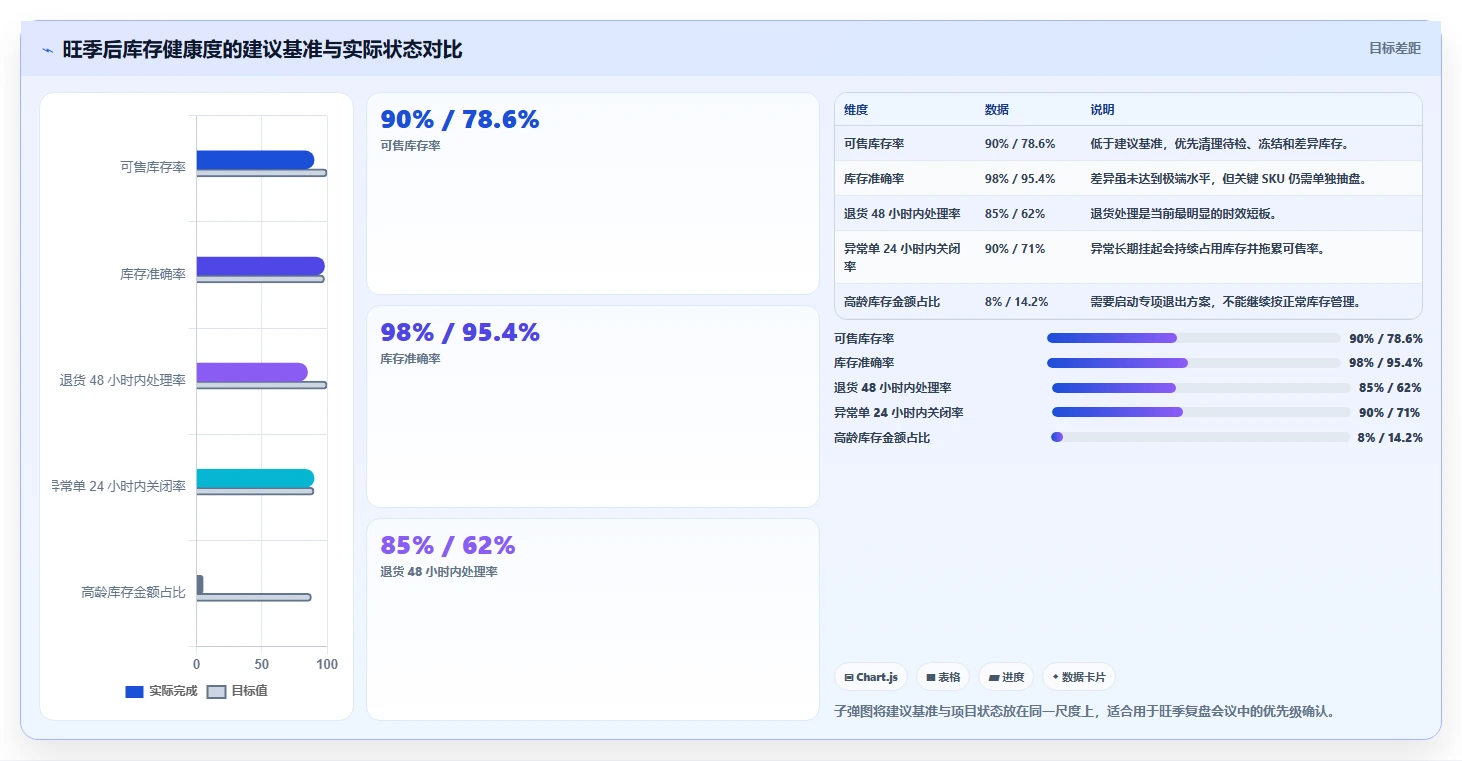This screenshot has height=761, width=1462.
Task: Click the 可售库存率 actual bar in chart
Action: click(255, 160)
